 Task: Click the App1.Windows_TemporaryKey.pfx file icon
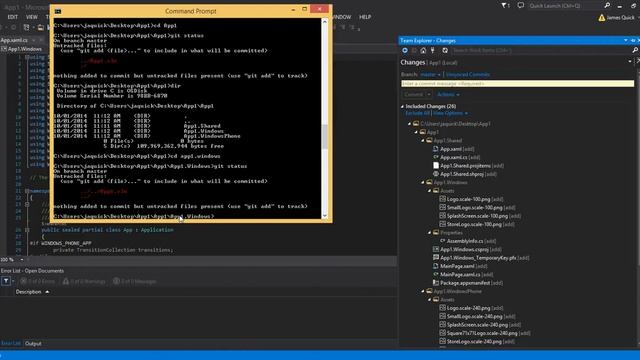[436, 258]
